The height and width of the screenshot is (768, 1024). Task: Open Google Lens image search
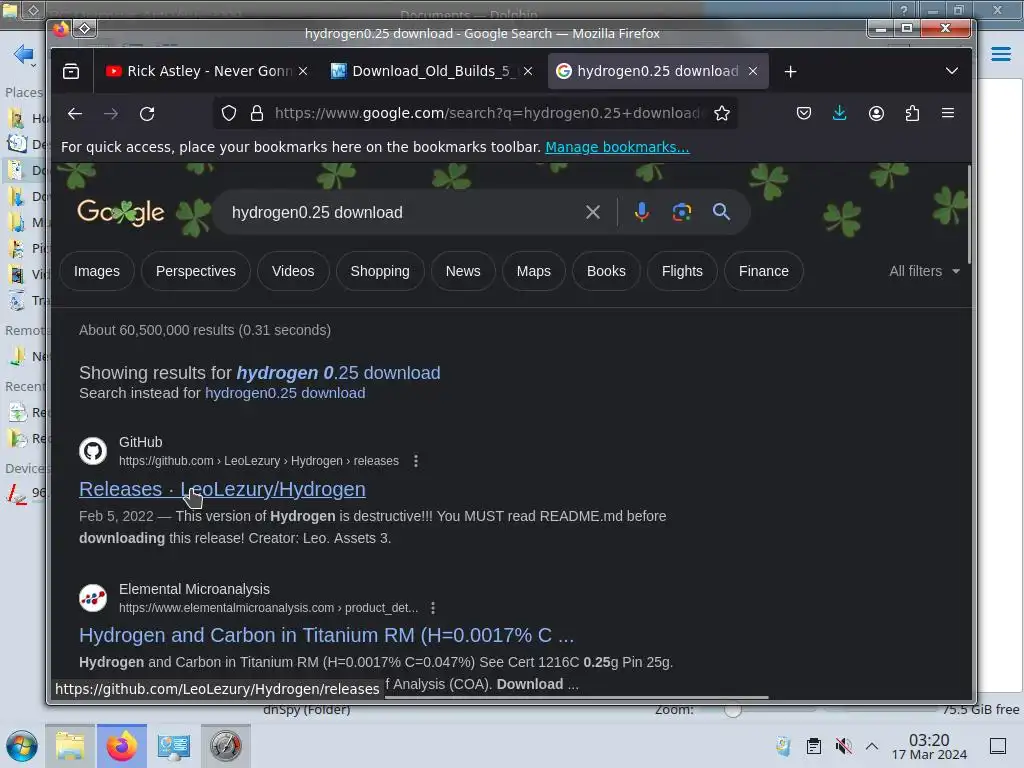[682, 212]
